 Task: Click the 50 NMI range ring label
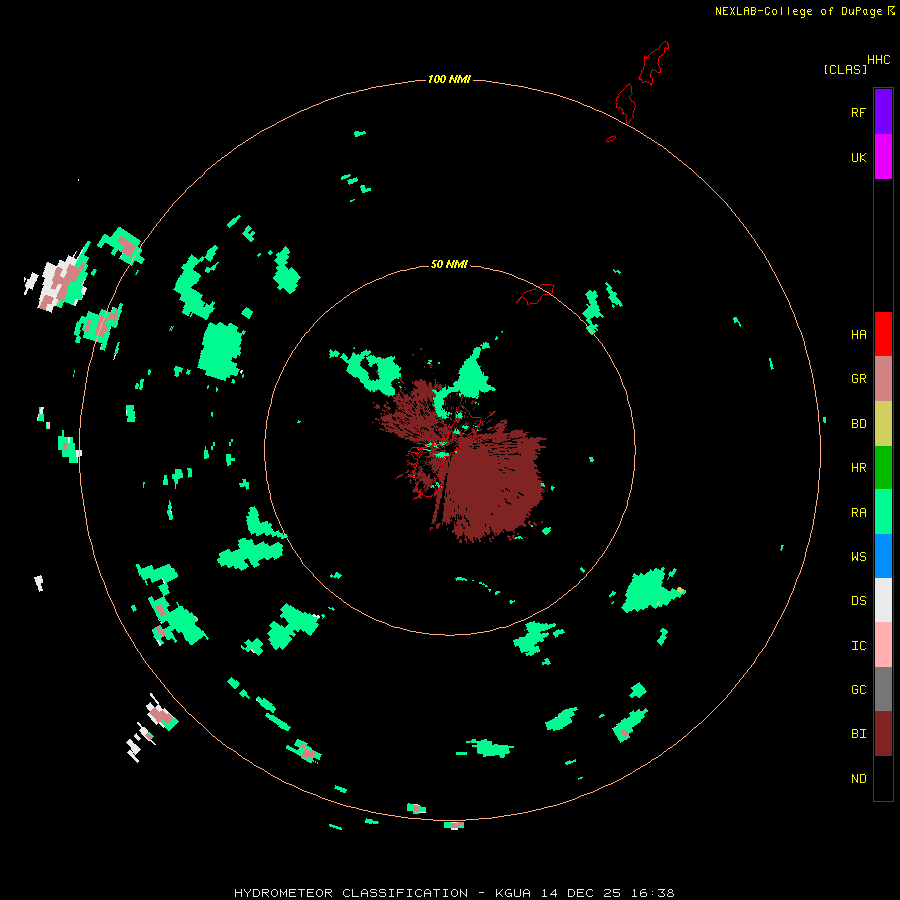pos(449,264)
